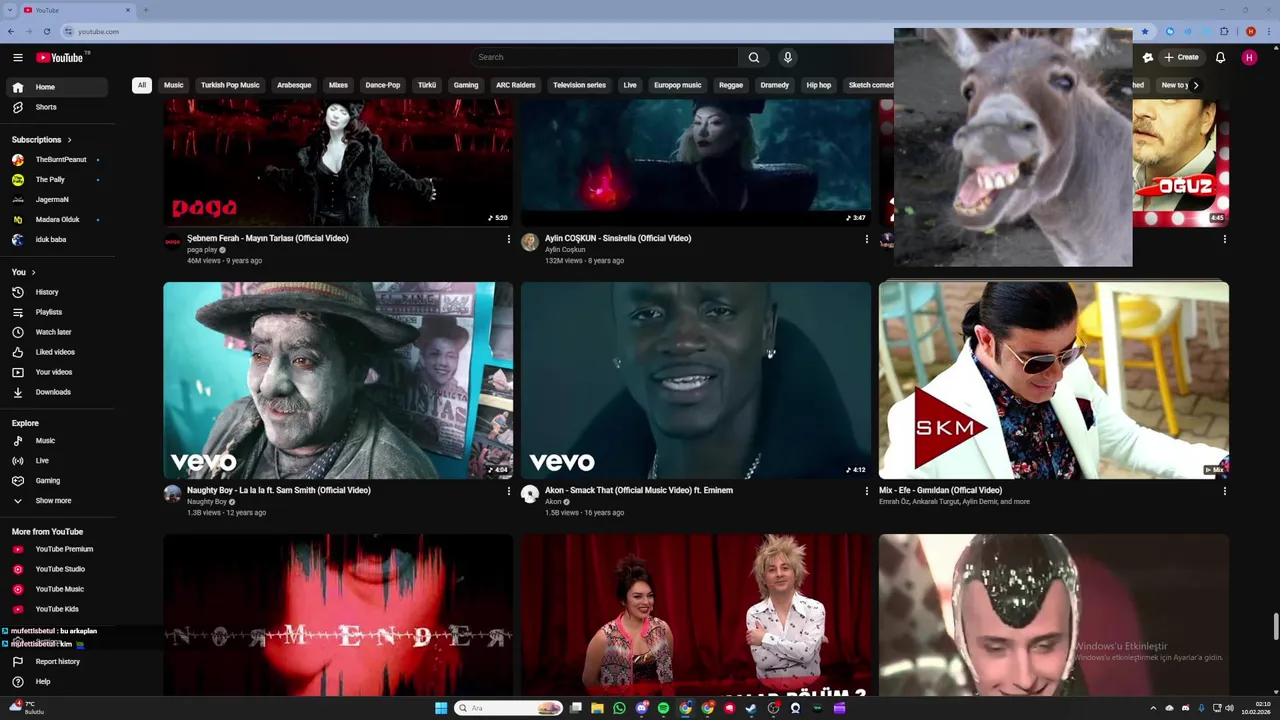Select the Arabesque chip
Screen dimensions: 1280x720
tap(294, 85)
